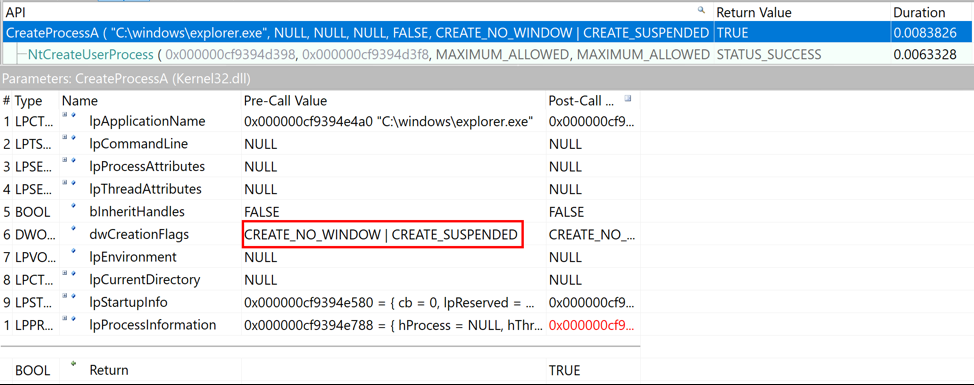Click the BOOL type cell in the Return row
The height and width of the screenshot is (385, 974).
pos(32,371)
